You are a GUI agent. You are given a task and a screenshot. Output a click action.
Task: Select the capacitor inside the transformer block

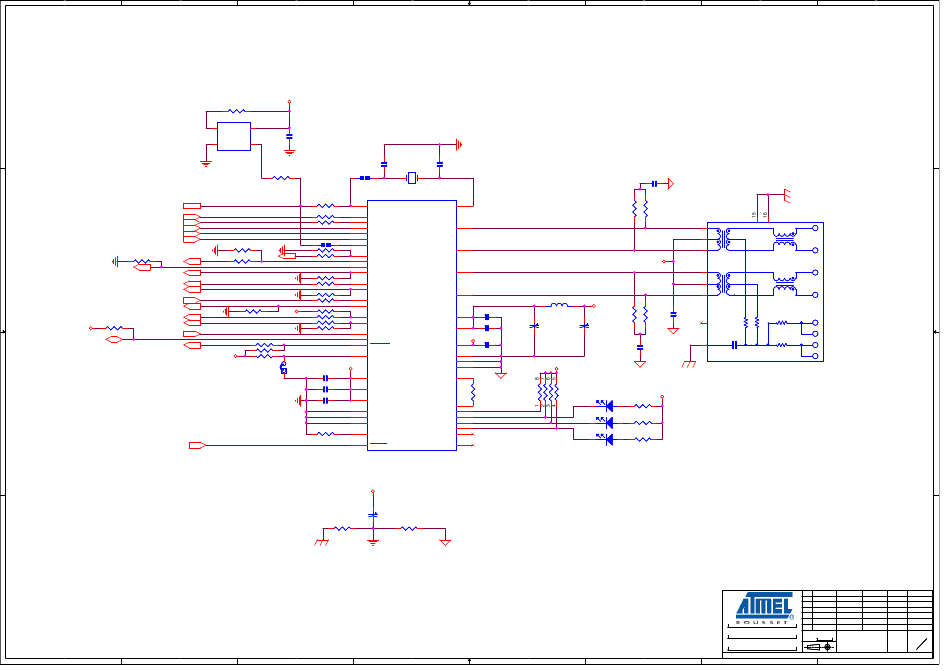click(x=734, y=345)
